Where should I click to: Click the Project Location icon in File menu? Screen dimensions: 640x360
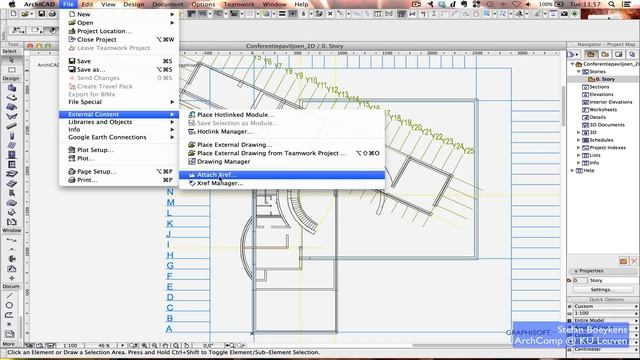pyautogui.click(x=72, y=31)
